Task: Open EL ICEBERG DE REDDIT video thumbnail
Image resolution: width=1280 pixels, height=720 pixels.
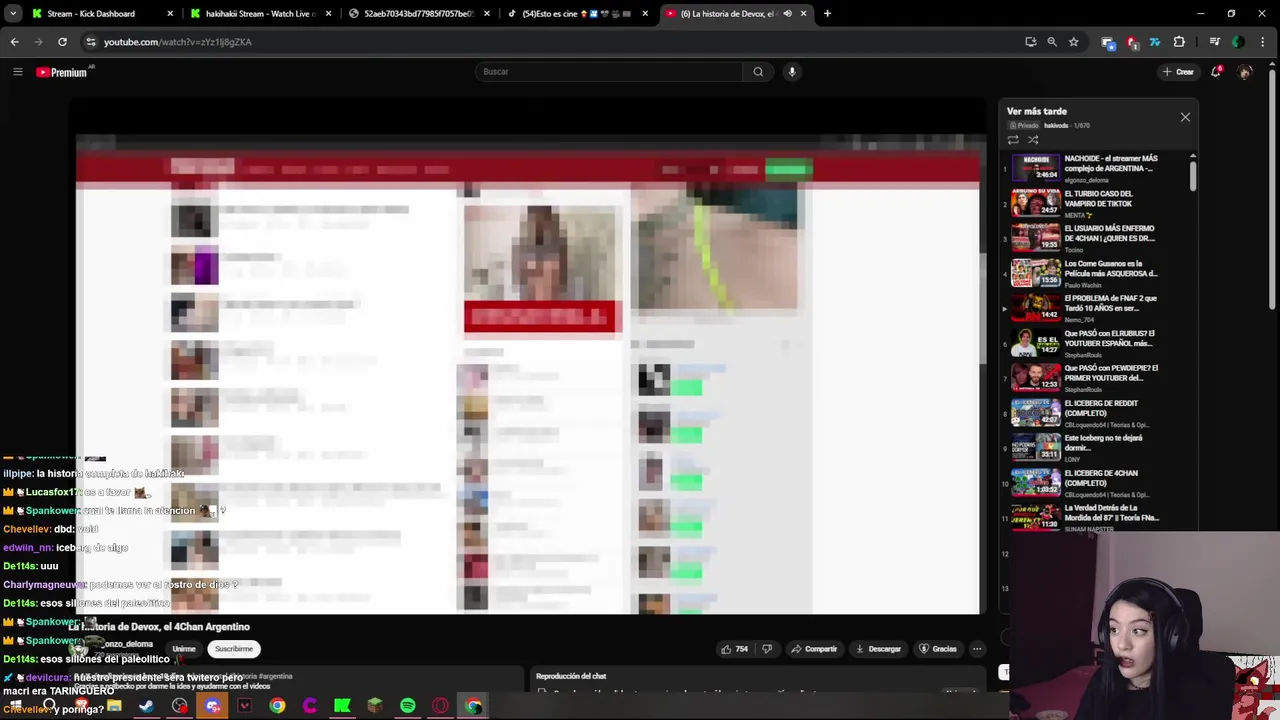Action: coord(1035,413)
